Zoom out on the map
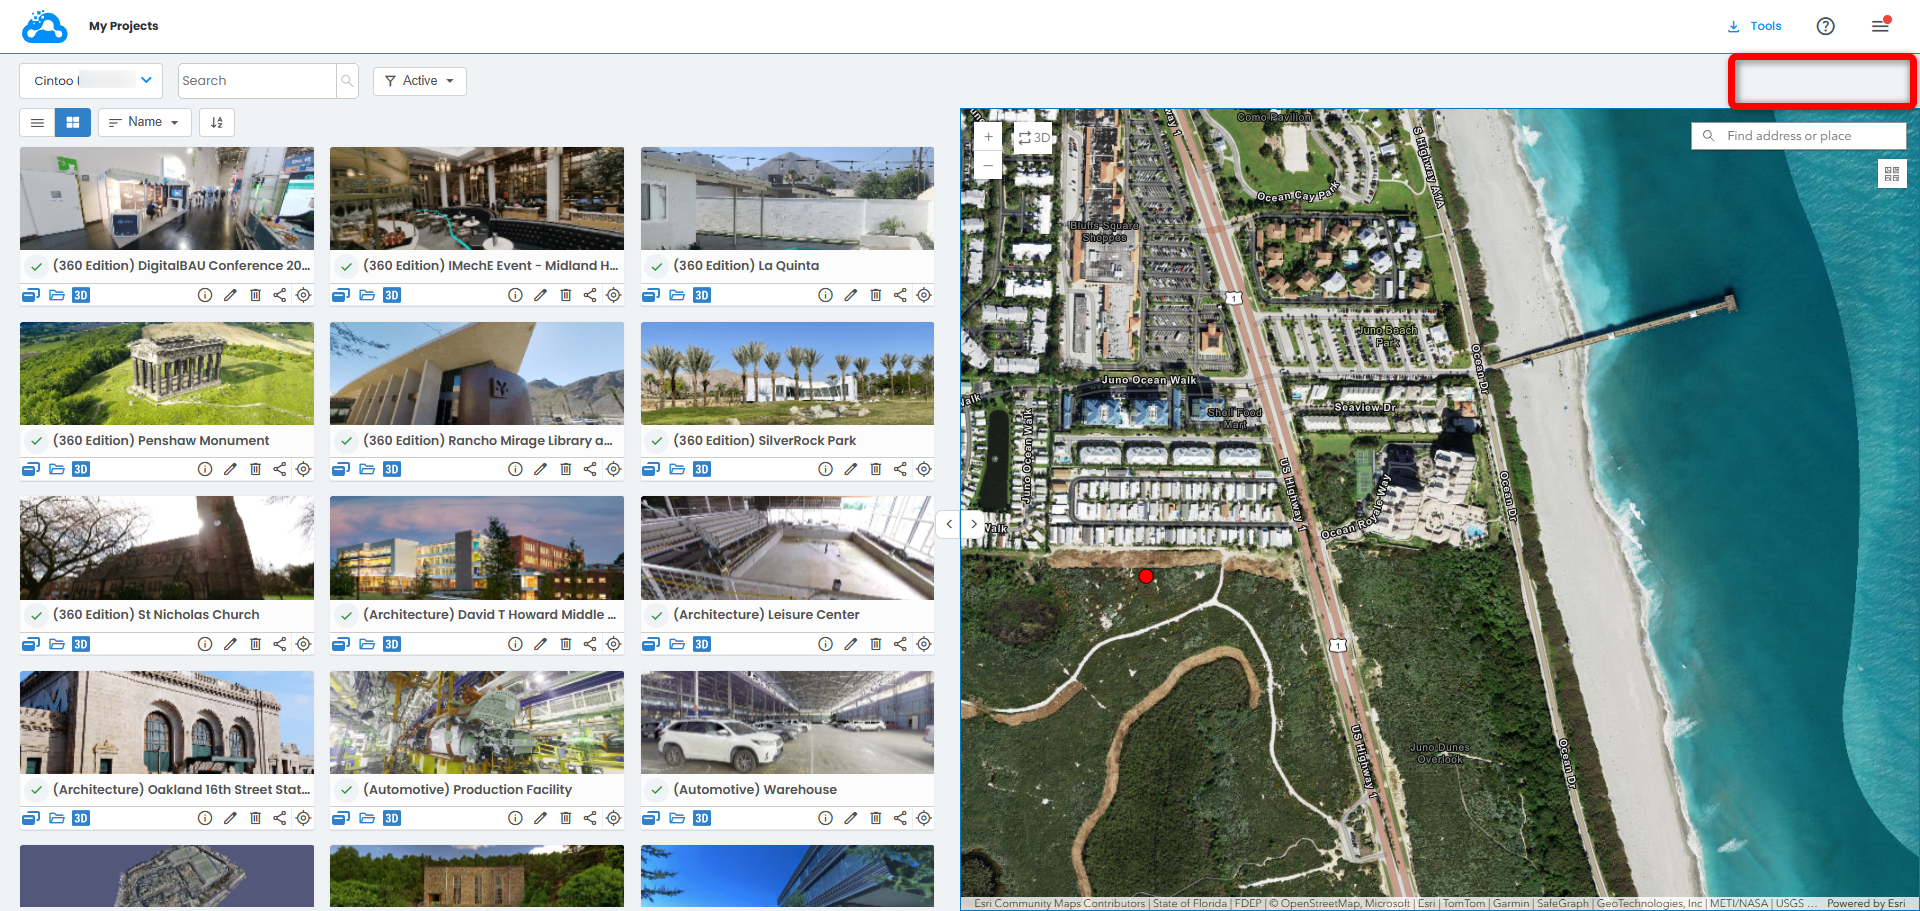Screen dimensions: 1920x911 tap(988, 165)
